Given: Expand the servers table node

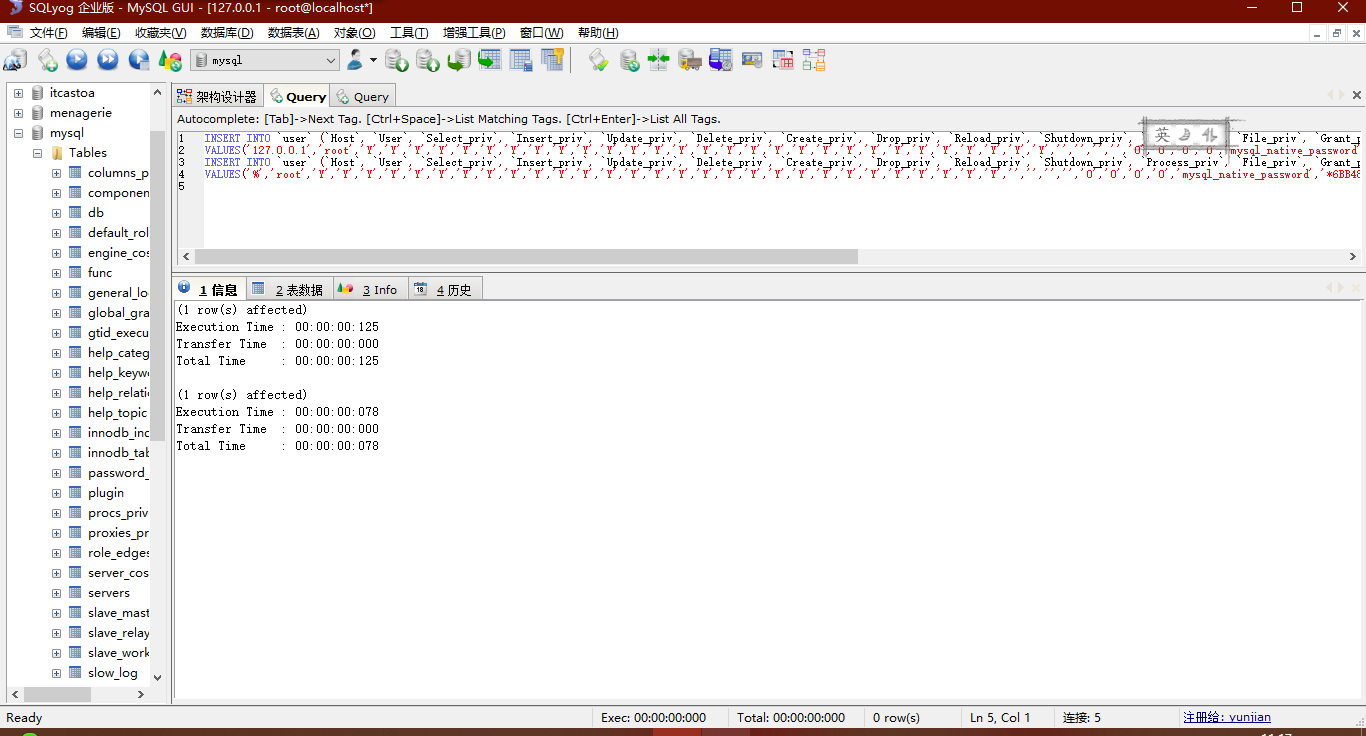Looking at the screenshot, I should click(x=56, y=593).
